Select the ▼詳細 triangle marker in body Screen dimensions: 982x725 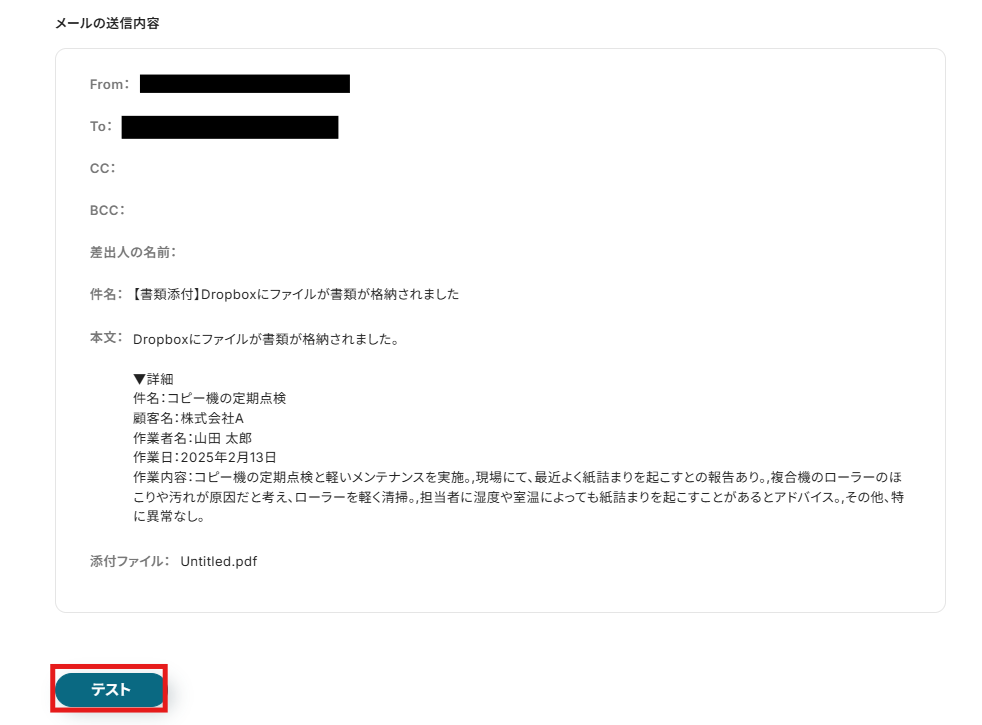click(x=140, y=379)
